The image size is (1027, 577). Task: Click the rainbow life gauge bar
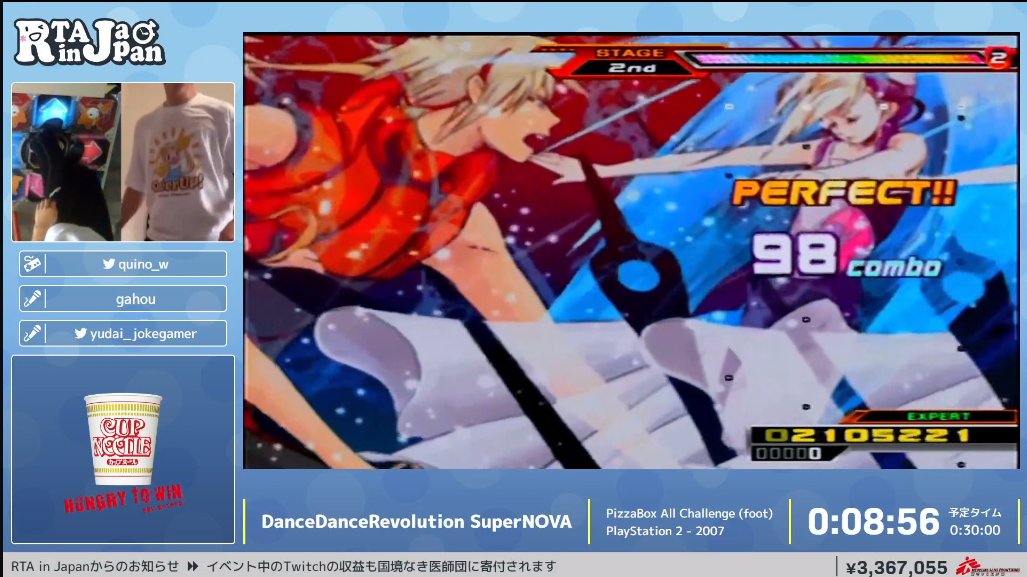click(838, 58)
